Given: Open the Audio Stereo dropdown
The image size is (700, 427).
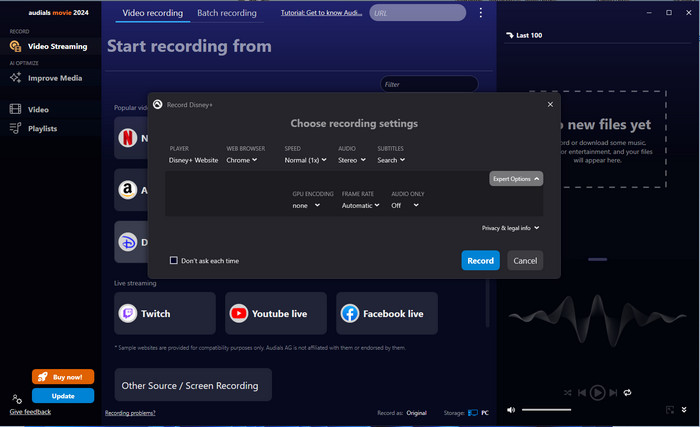Looking at the screenshot, I should point(352,160).
